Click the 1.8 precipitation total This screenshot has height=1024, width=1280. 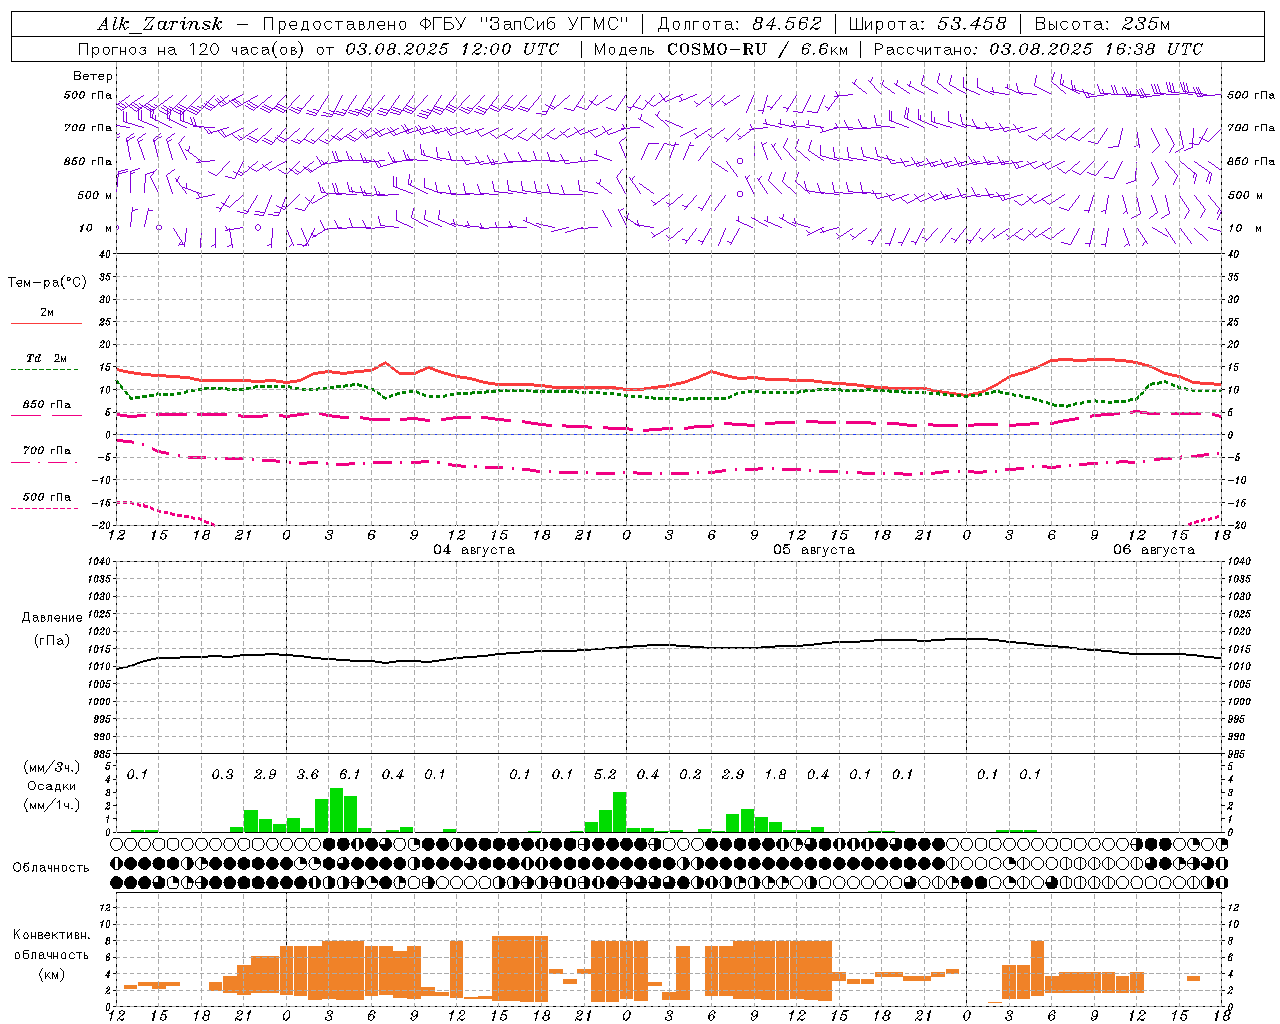(x=775, y=774)
